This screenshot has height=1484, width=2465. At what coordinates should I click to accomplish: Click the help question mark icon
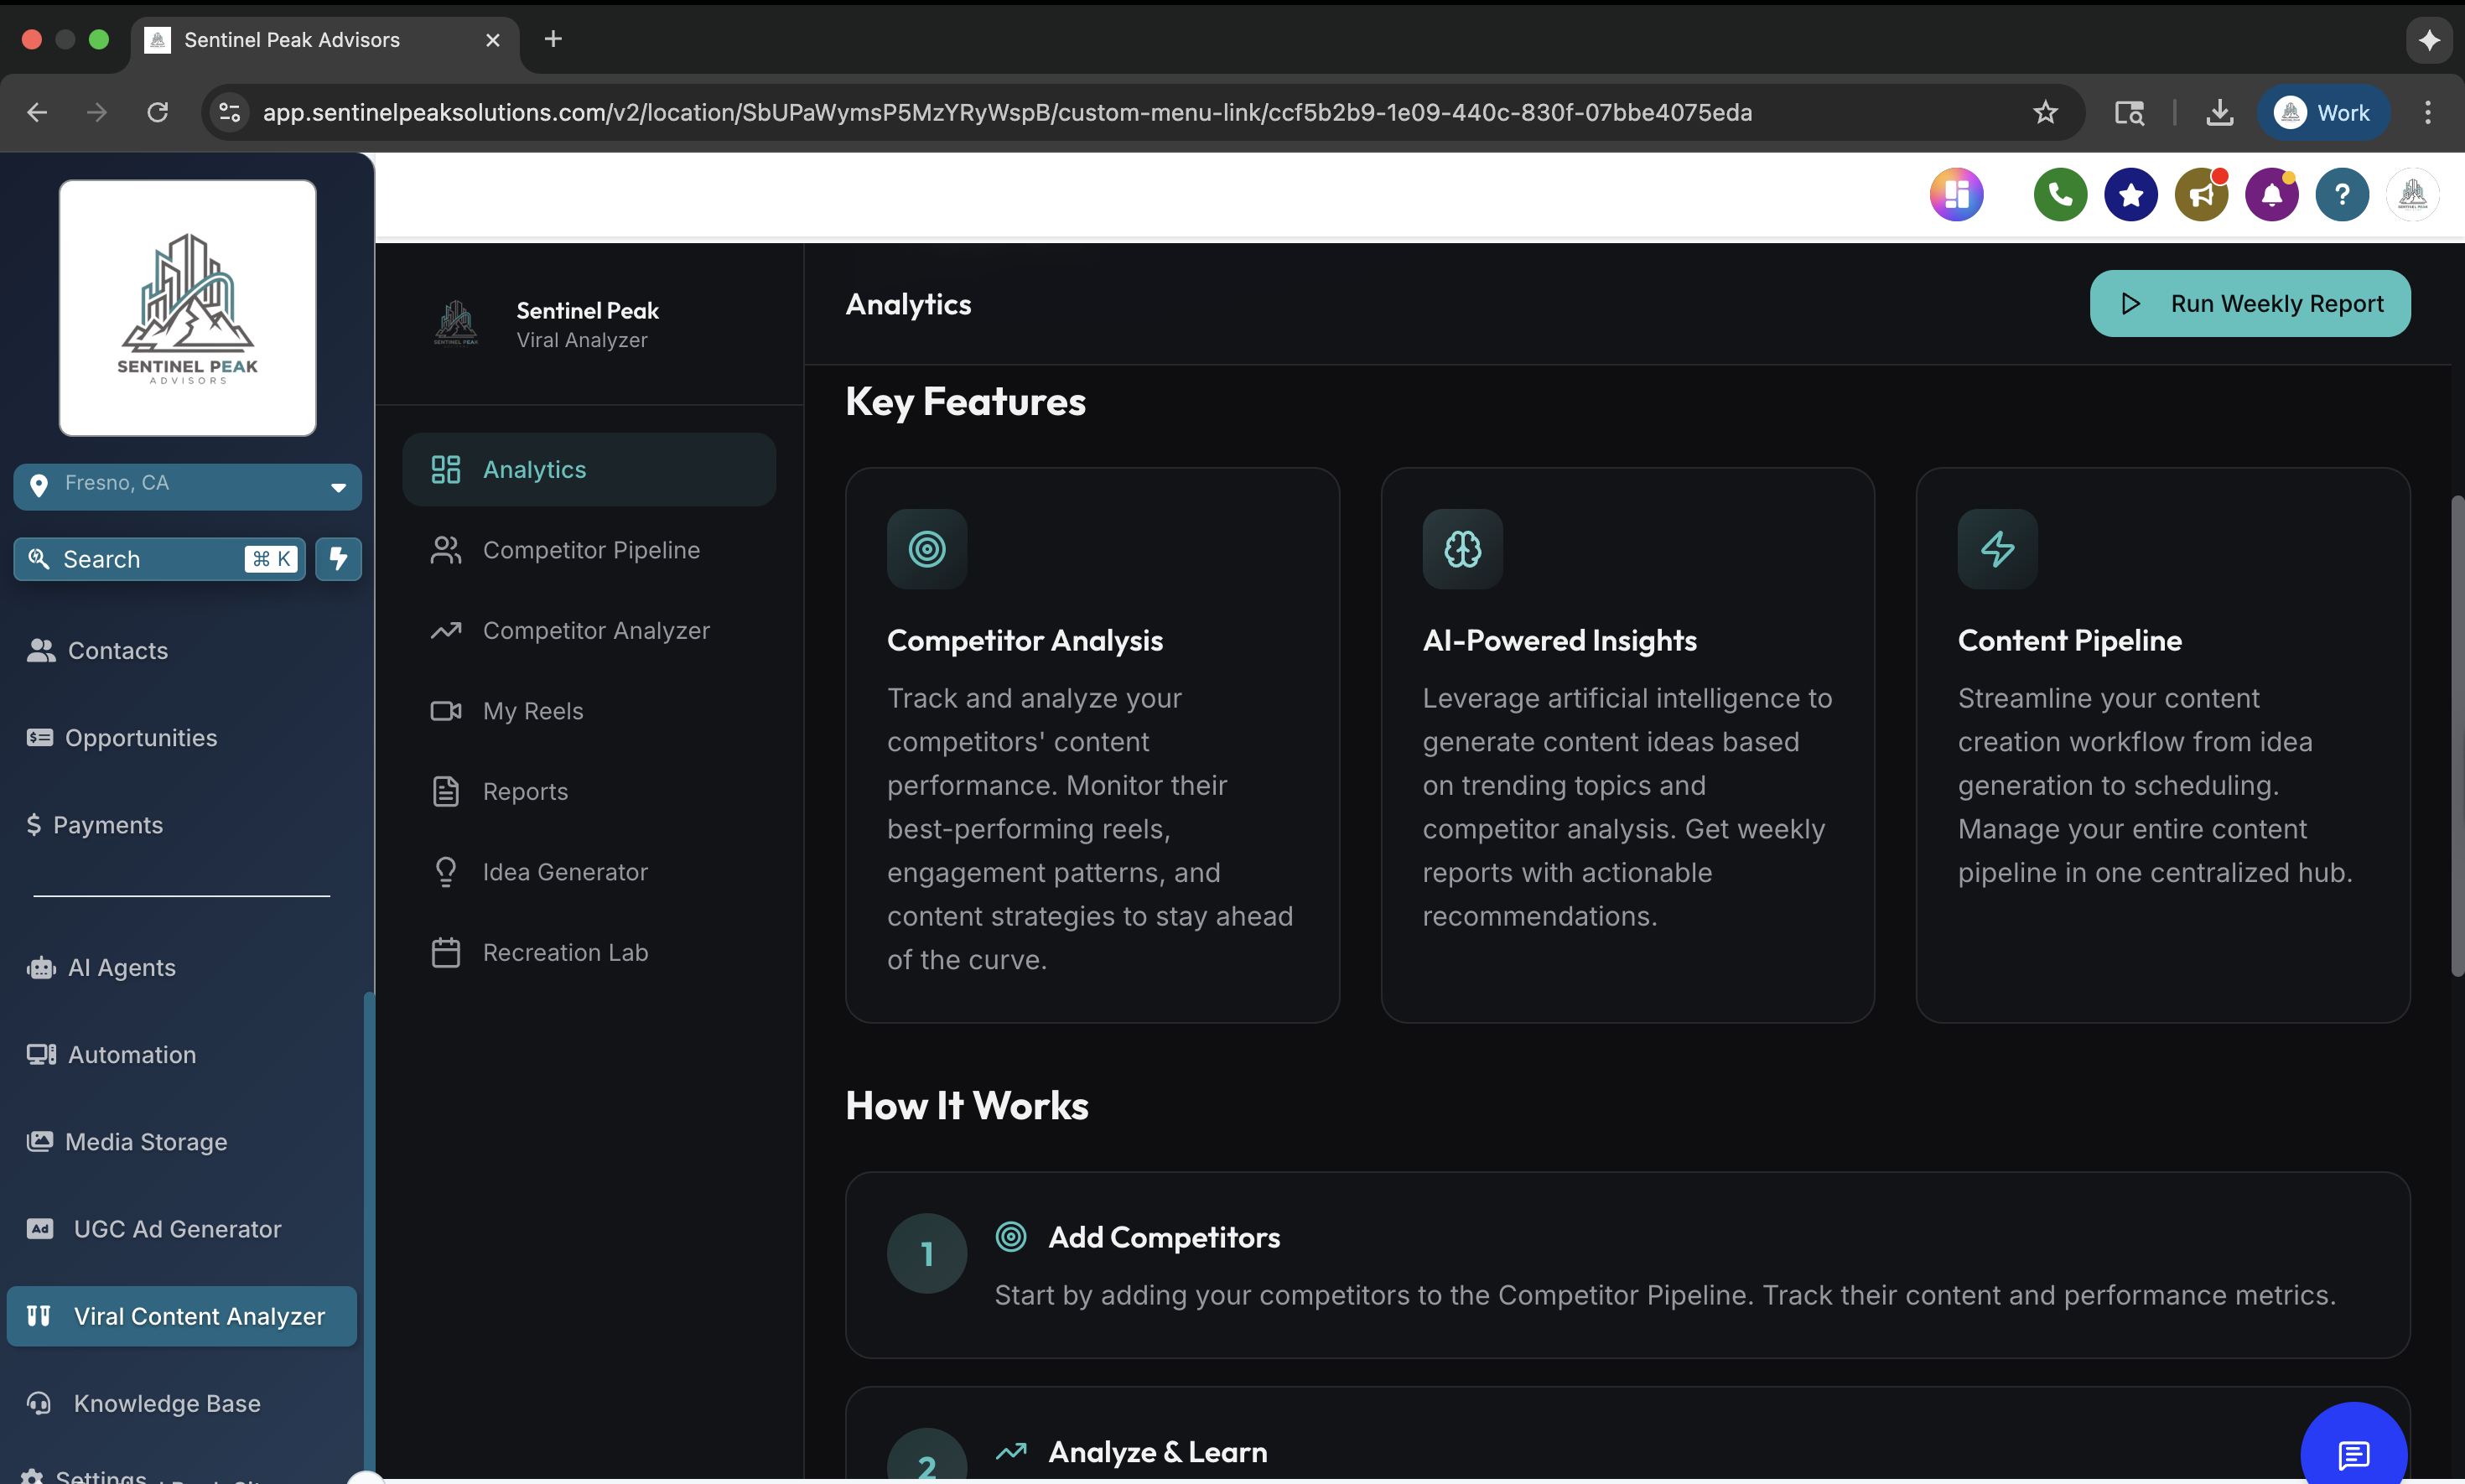[x=2341, y=194]
